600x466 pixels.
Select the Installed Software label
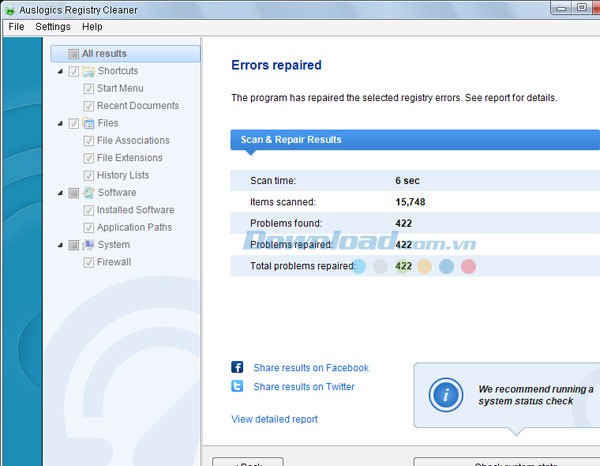(135, 210)
